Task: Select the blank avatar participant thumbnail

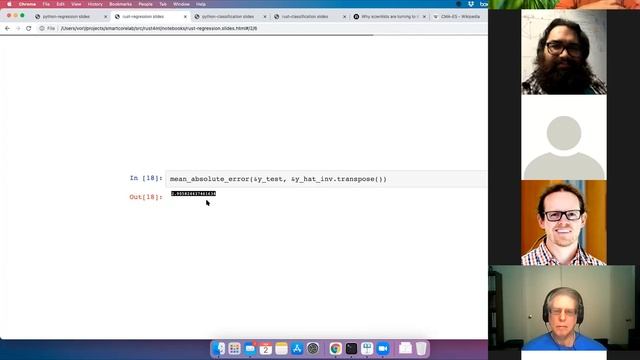Action: click(564, 138)
